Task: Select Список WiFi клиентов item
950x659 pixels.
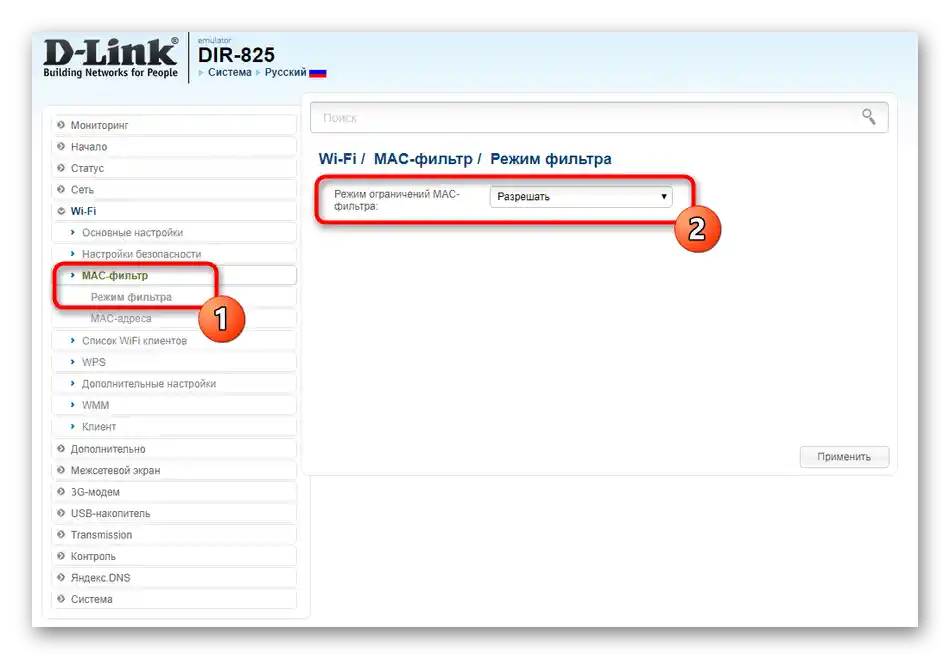Action: pos(174,340)
